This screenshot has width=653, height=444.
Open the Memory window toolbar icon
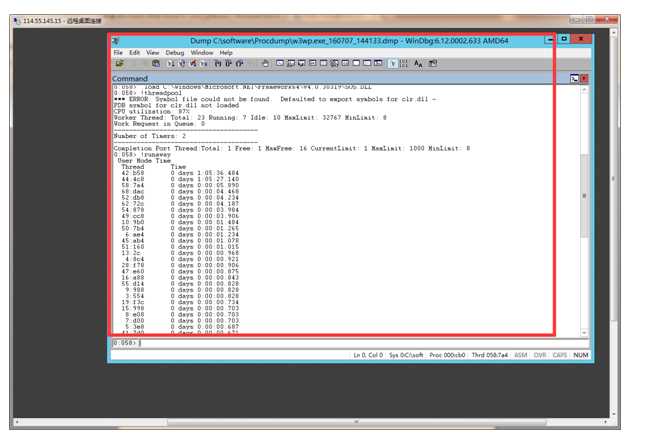click(323, 63)
